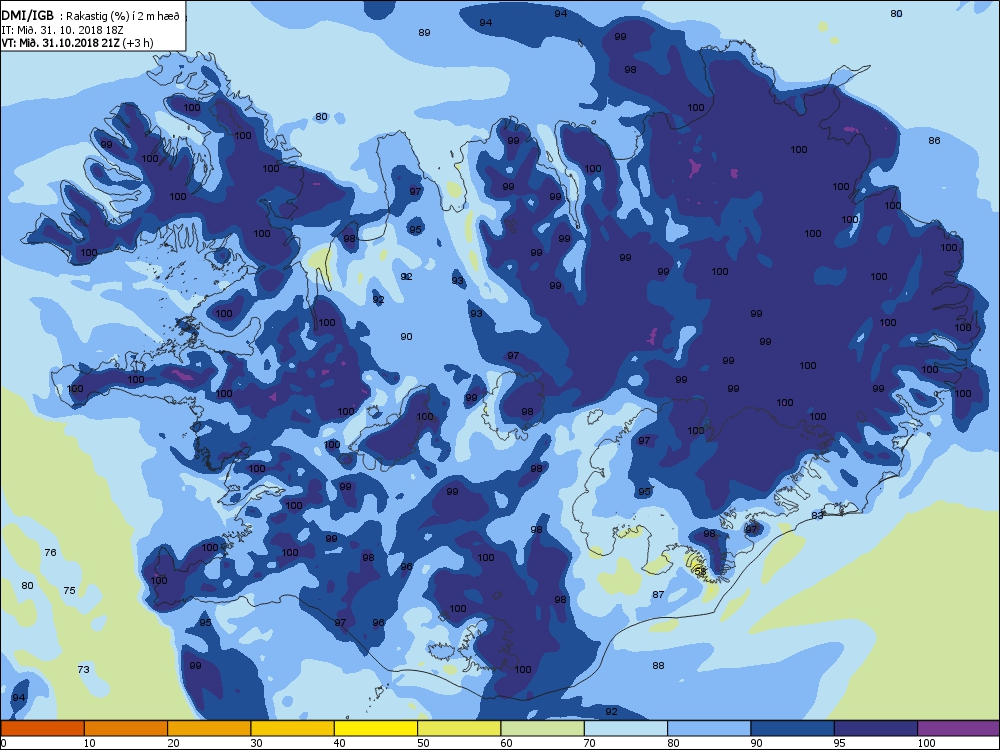Click the legend scale label '50'
This screenshot has height=750, width=1000.
pyautogui.click(x=423, y=743)
